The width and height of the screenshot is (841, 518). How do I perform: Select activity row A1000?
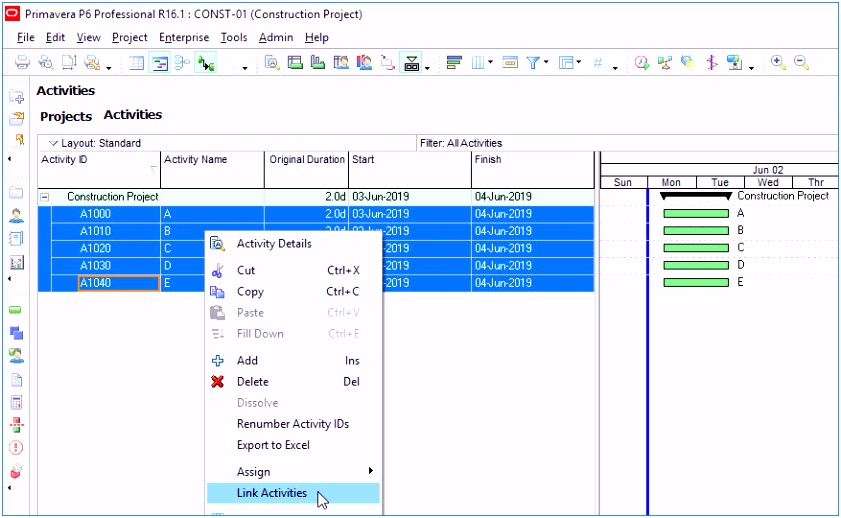(316, 213)
